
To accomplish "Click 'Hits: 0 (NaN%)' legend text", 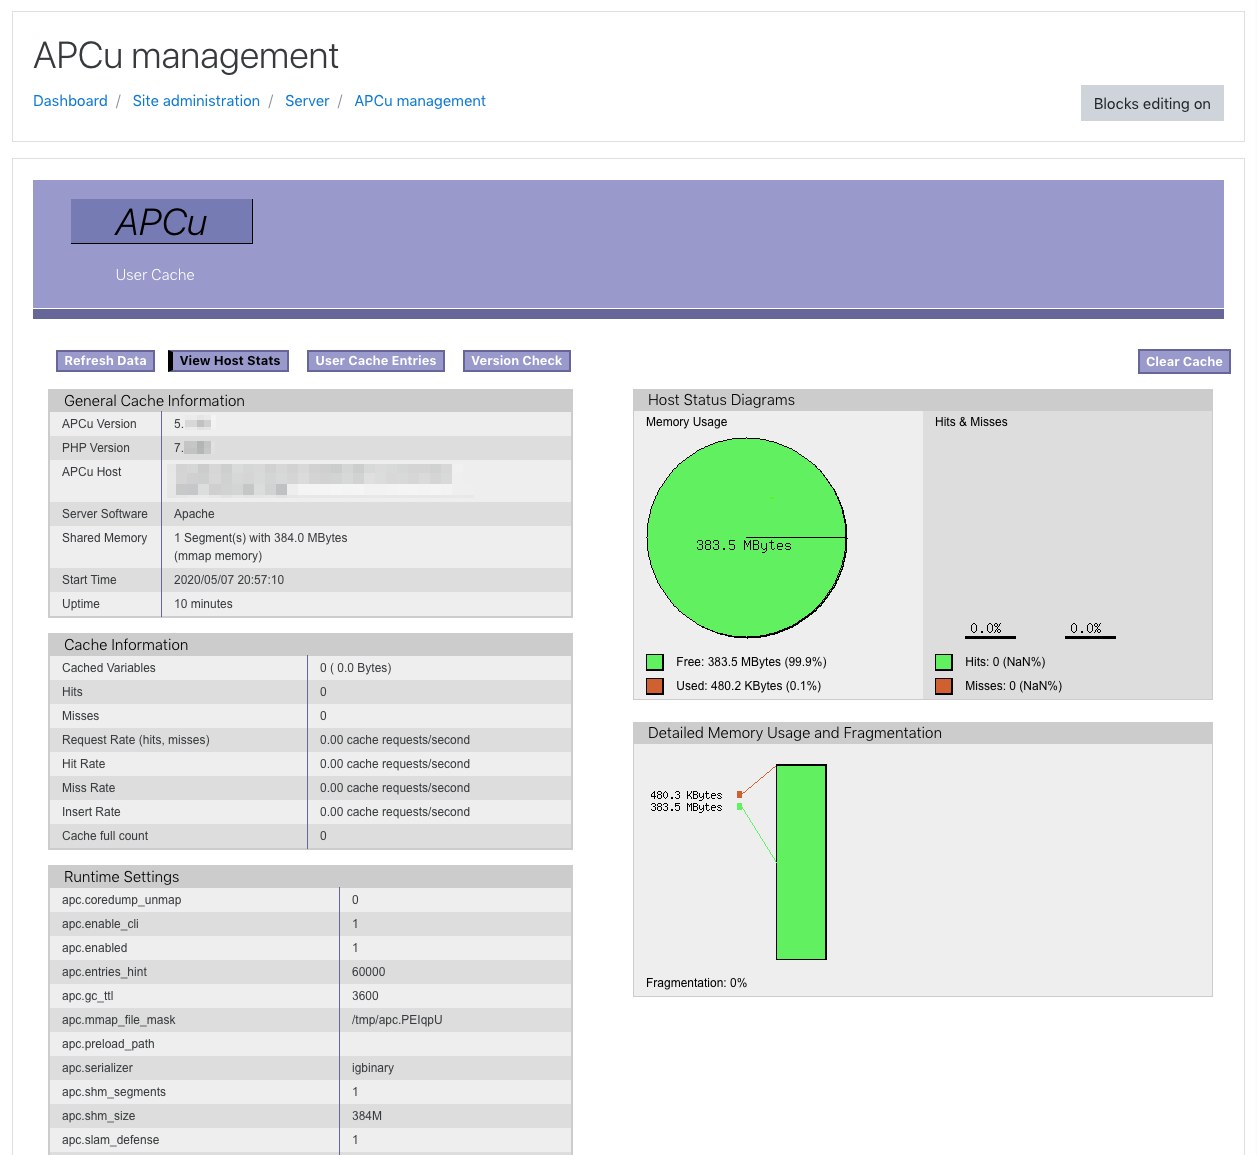I will point(1005,662).
